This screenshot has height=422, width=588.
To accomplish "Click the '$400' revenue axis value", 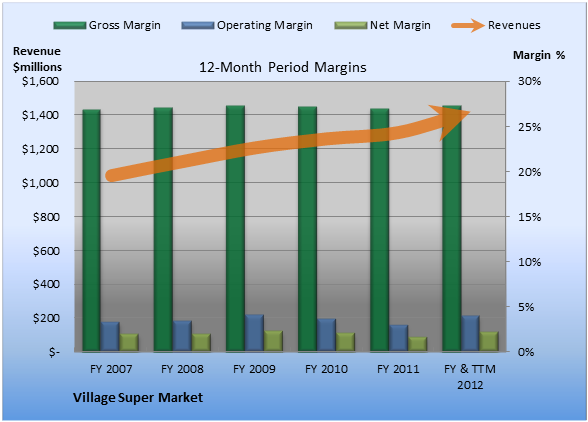I will 46,284.
